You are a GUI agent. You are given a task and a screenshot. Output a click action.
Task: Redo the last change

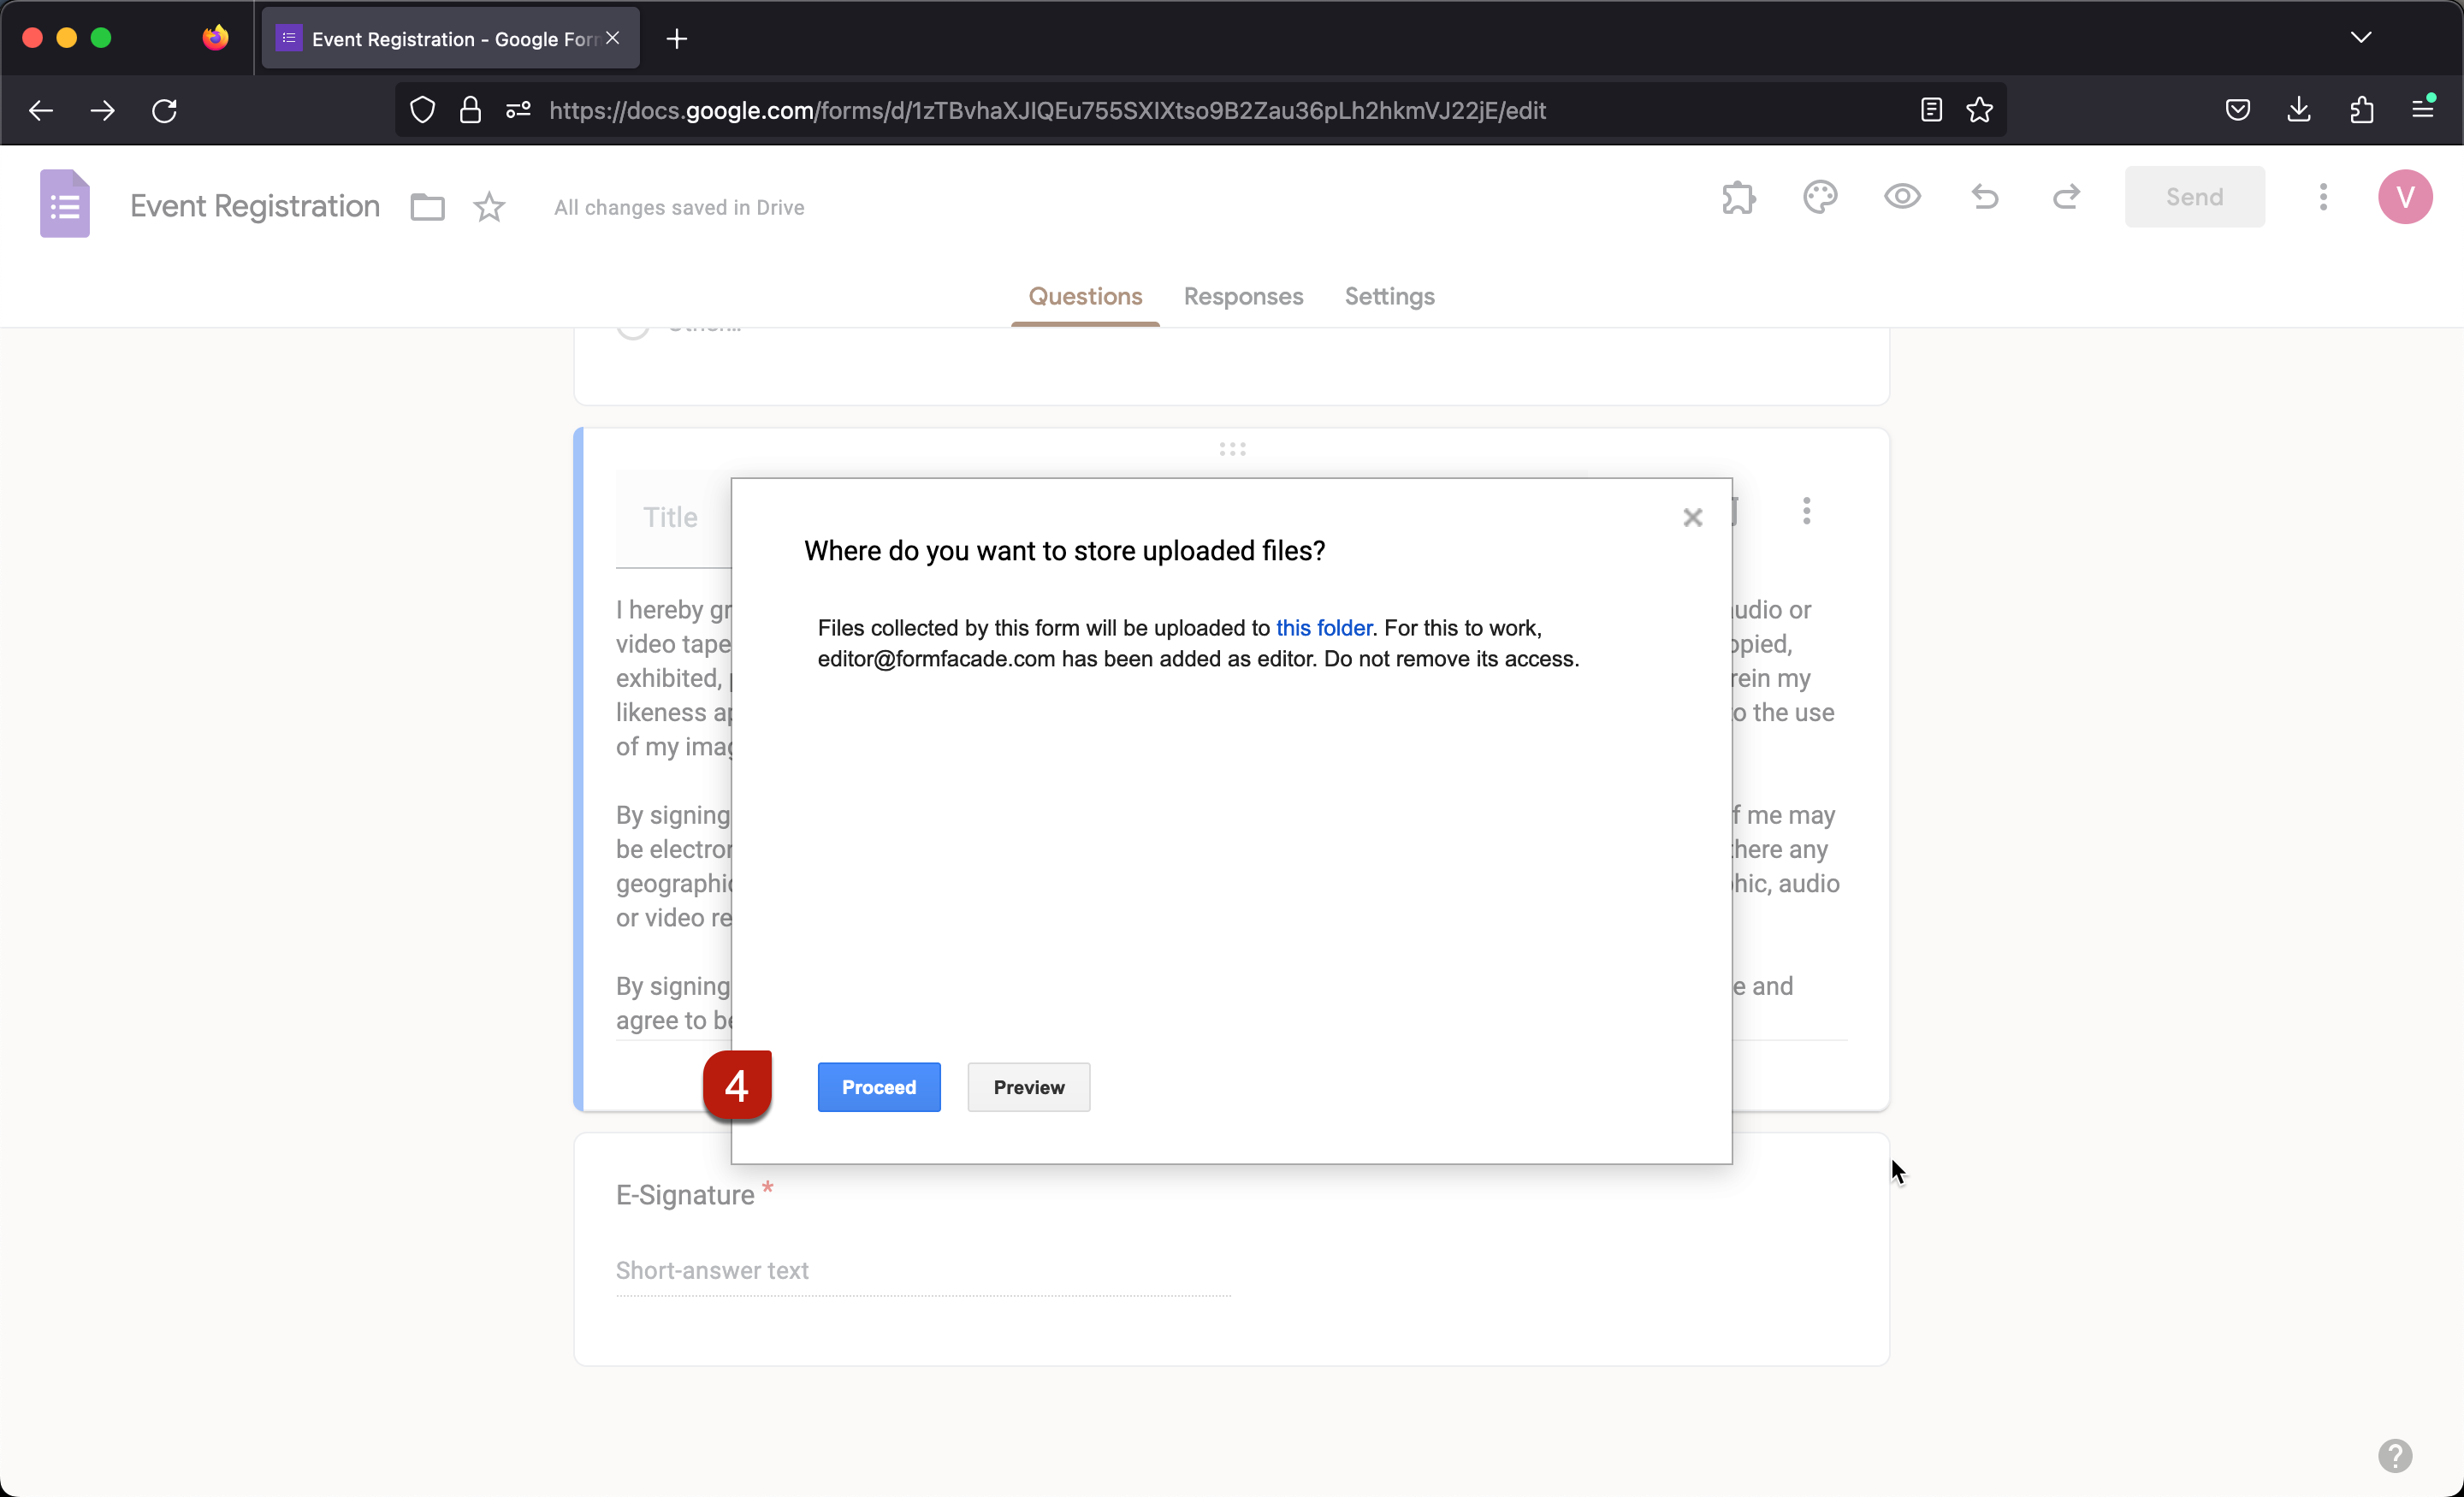click(x=2066, y=197)
